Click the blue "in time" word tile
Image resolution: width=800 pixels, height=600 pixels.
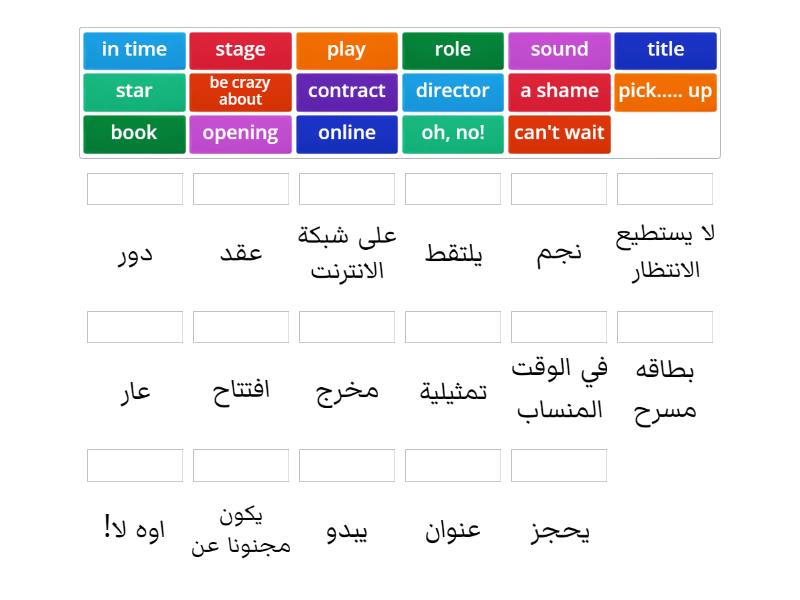coord(134,50)
